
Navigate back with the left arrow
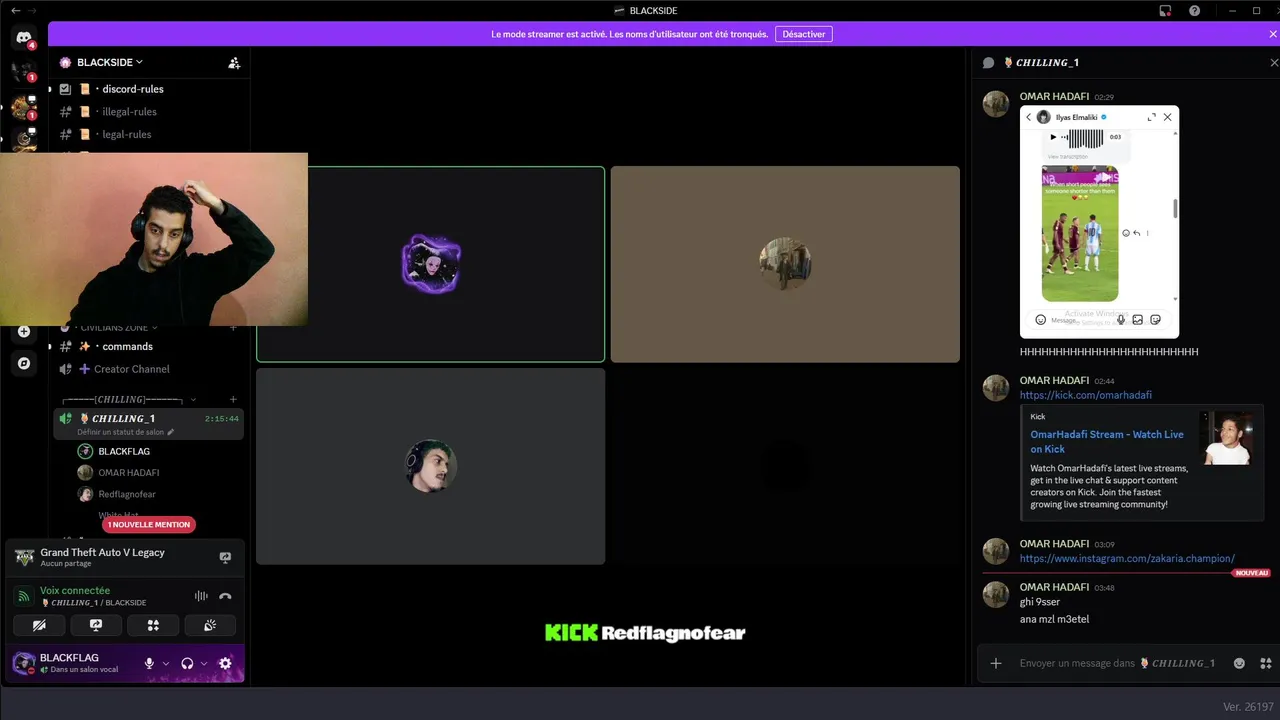click(15, 10)
